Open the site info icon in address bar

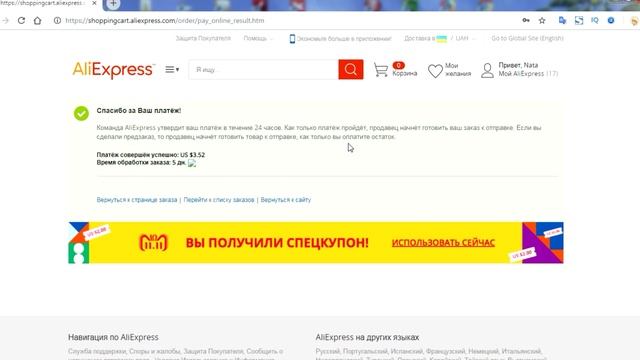tap(57, 20)
